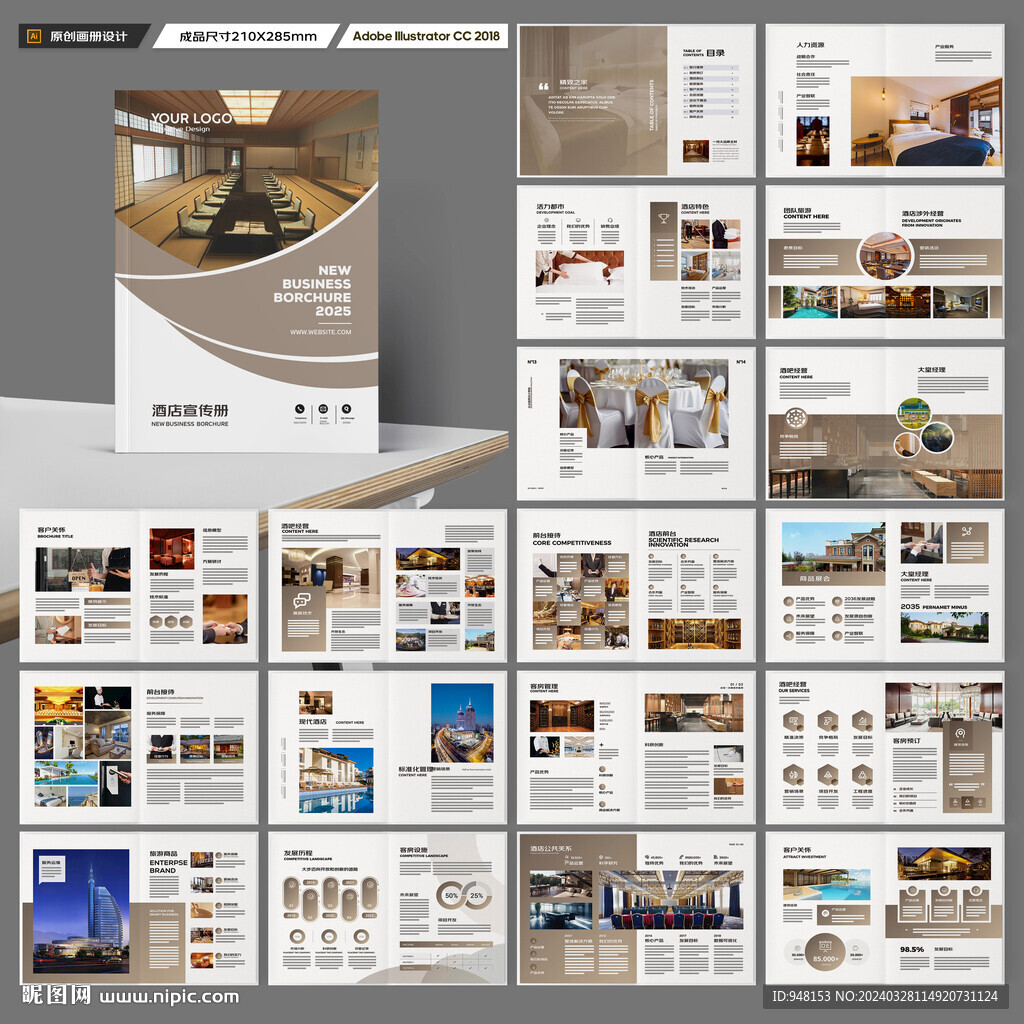
Task: Click the 目录 contents heading
Action: (x=716, y=53)
